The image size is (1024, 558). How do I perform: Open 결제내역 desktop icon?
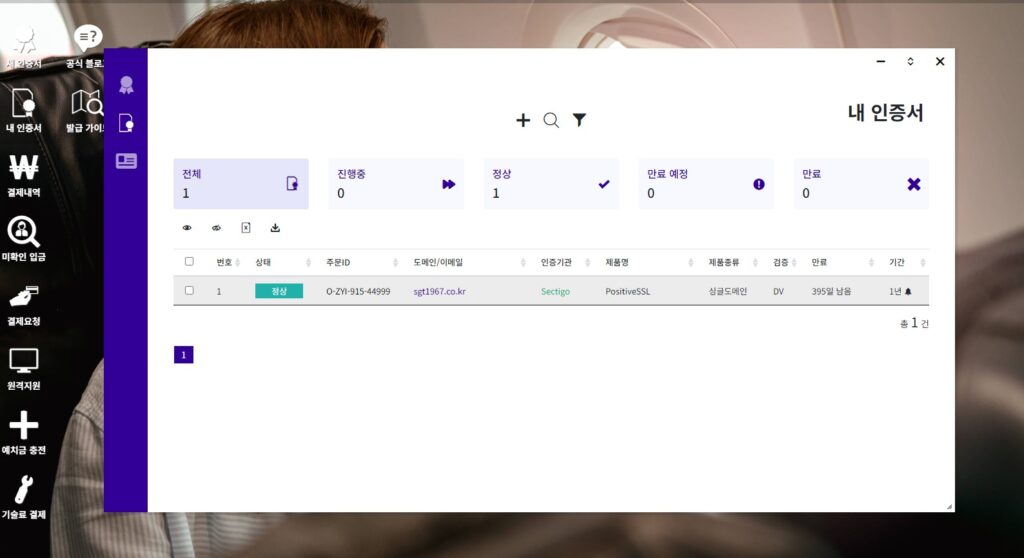click(24, 174)
